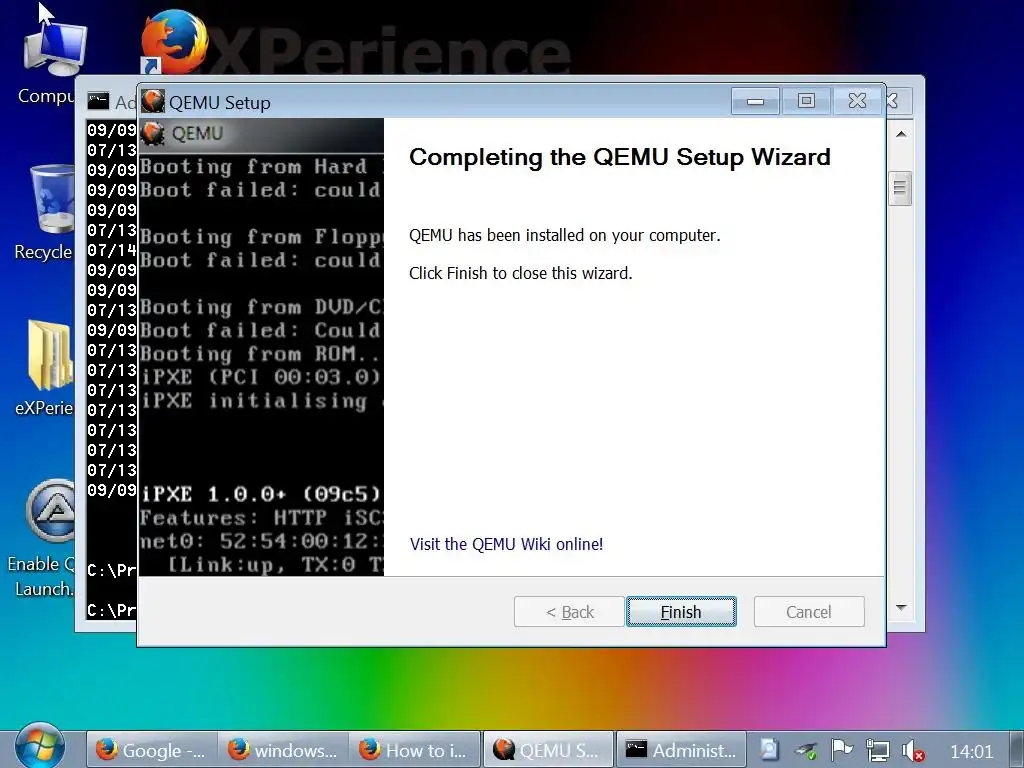Click the command prompt window's title bar icon
This screenshot has width=1024, height=768.
99,101
